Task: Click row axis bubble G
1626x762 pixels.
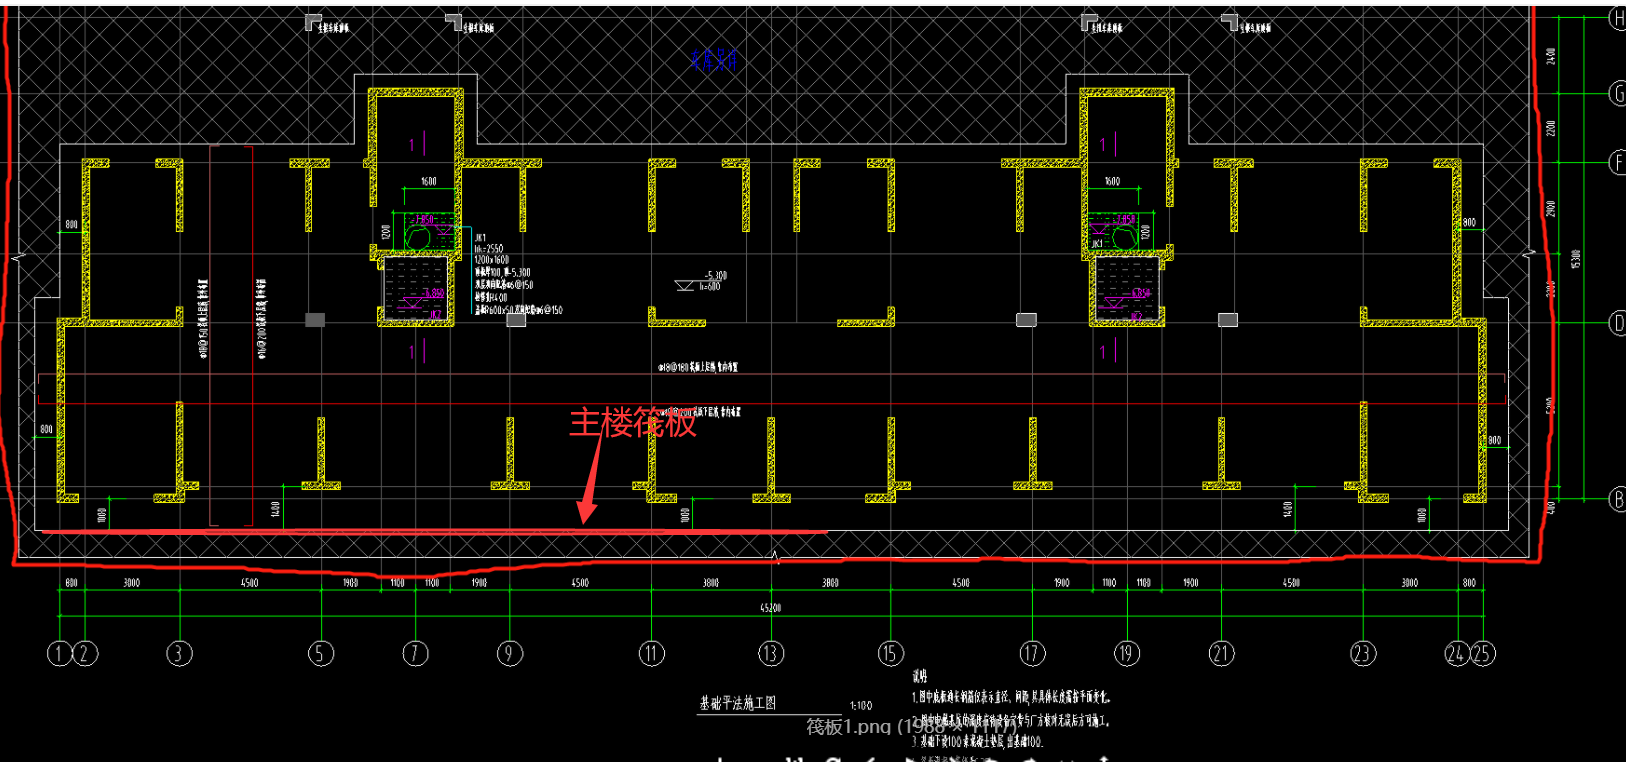Action: [1617, 93]
